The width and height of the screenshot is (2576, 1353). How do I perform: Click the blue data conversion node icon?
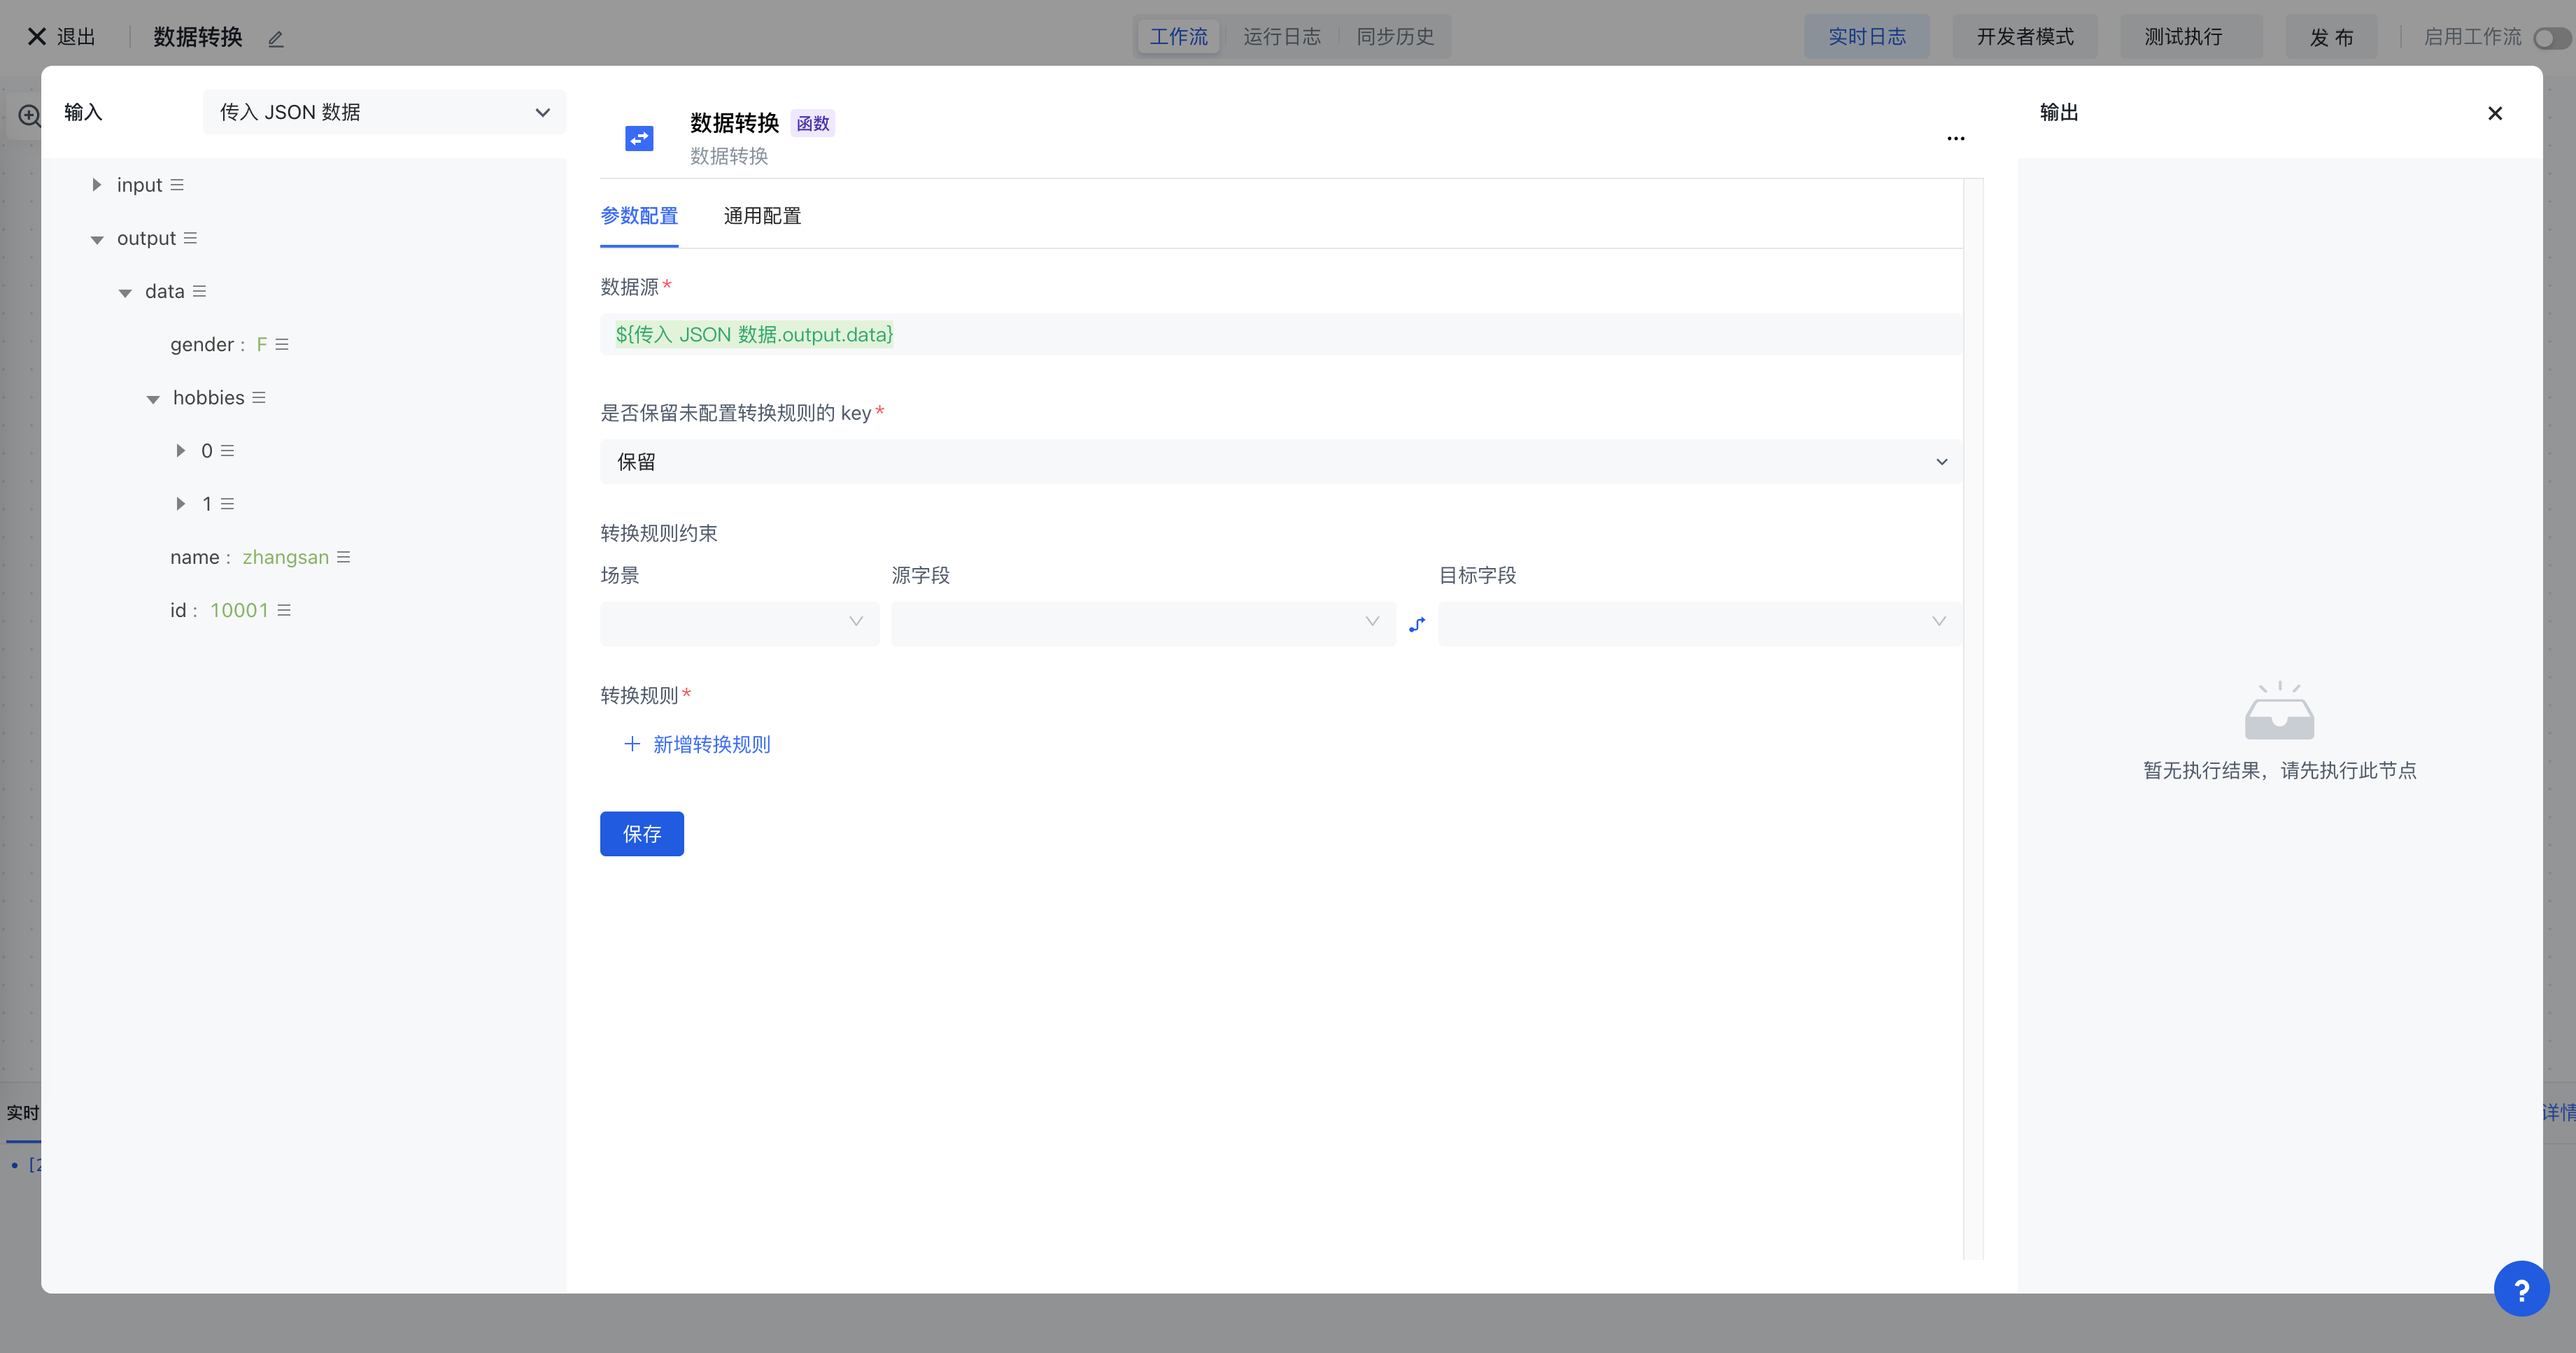pyautogui.click(x=639, y=138)
